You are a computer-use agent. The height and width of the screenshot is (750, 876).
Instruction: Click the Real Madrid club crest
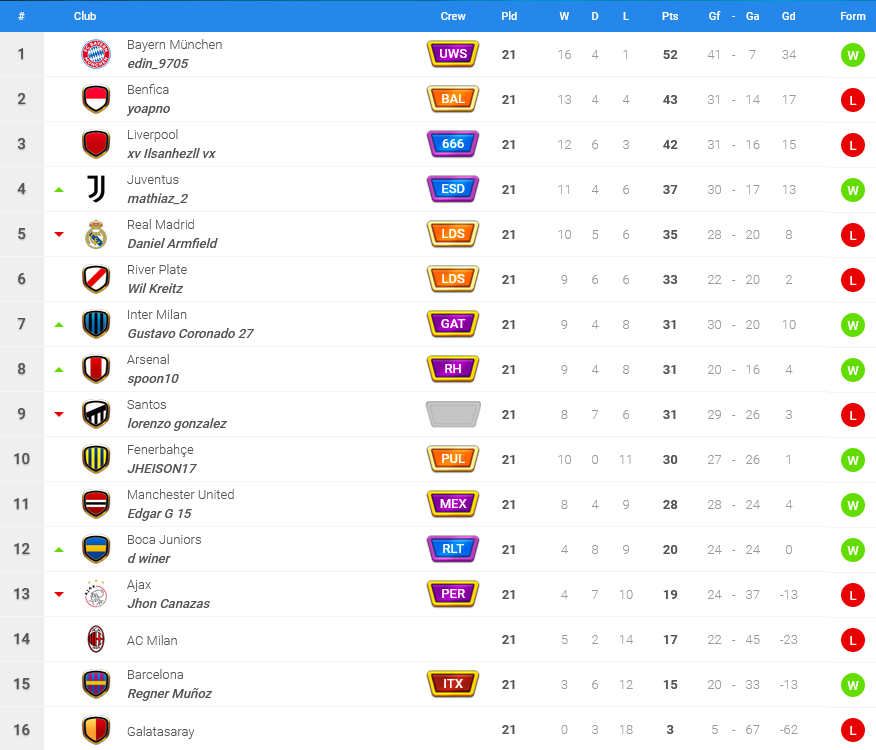pos(96,234)
